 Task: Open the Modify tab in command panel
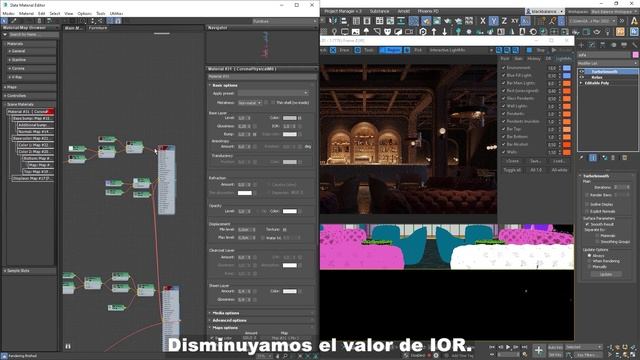click(592, 44)
